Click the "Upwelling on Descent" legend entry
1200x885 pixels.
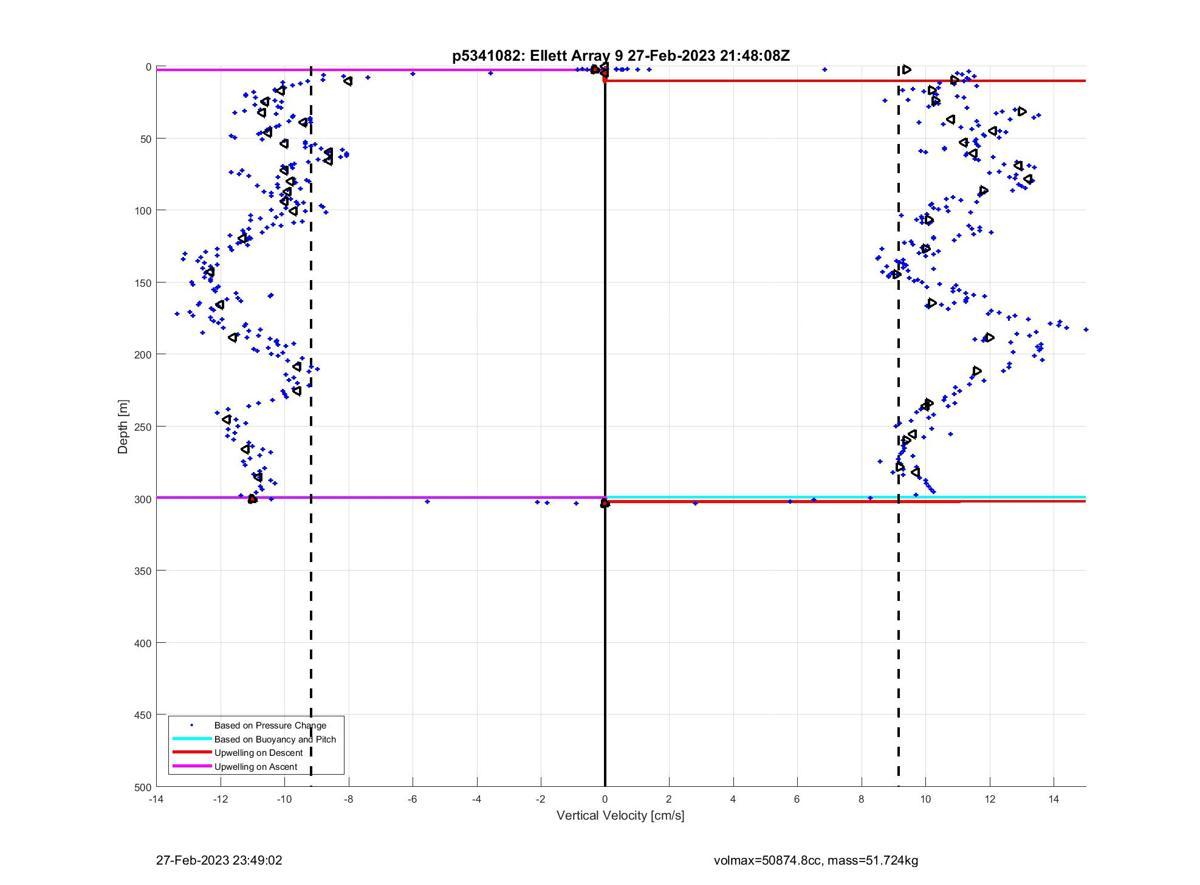coord(260,753)
